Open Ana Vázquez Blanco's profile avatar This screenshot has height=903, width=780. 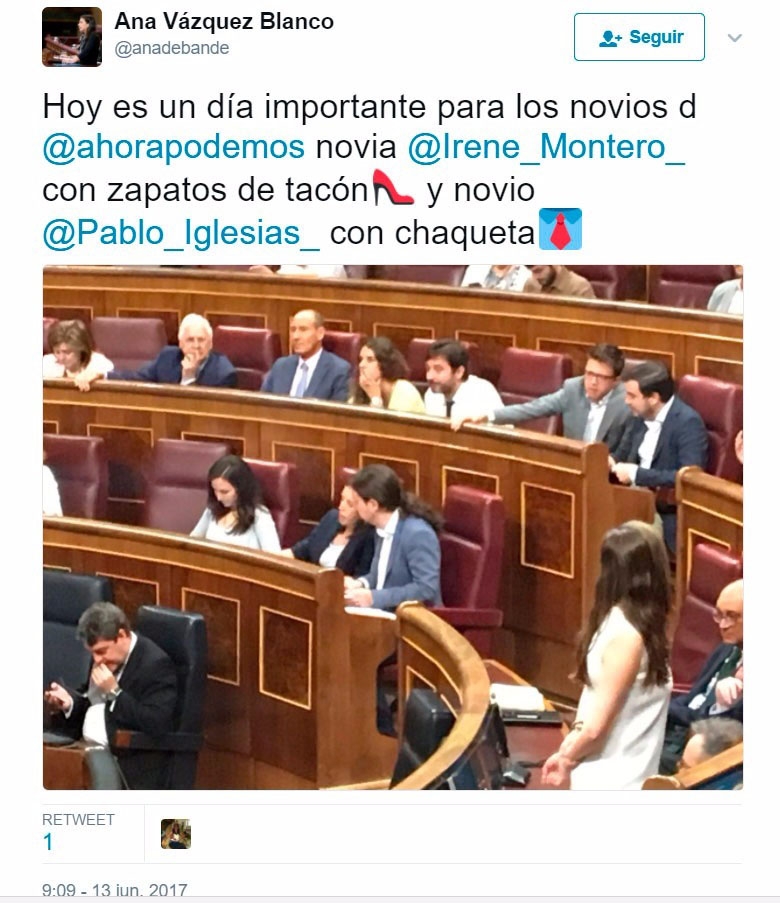tap(72, 37)
